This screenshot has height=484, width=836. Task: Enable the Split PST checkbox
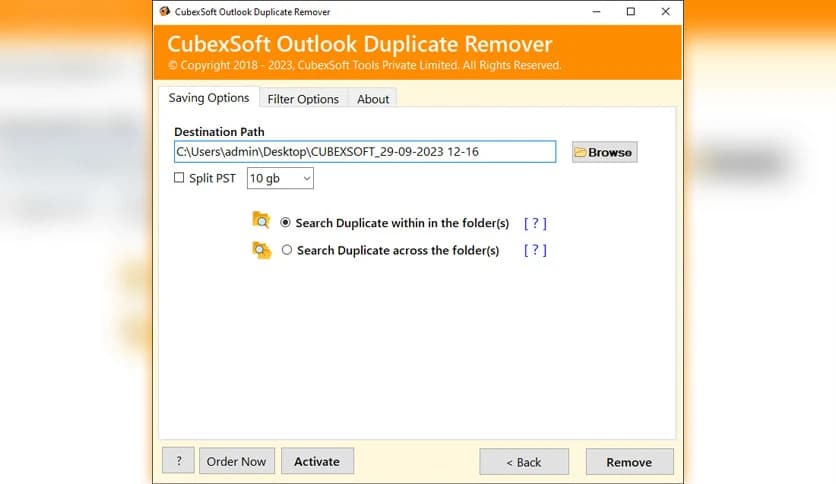pos(179,178)
